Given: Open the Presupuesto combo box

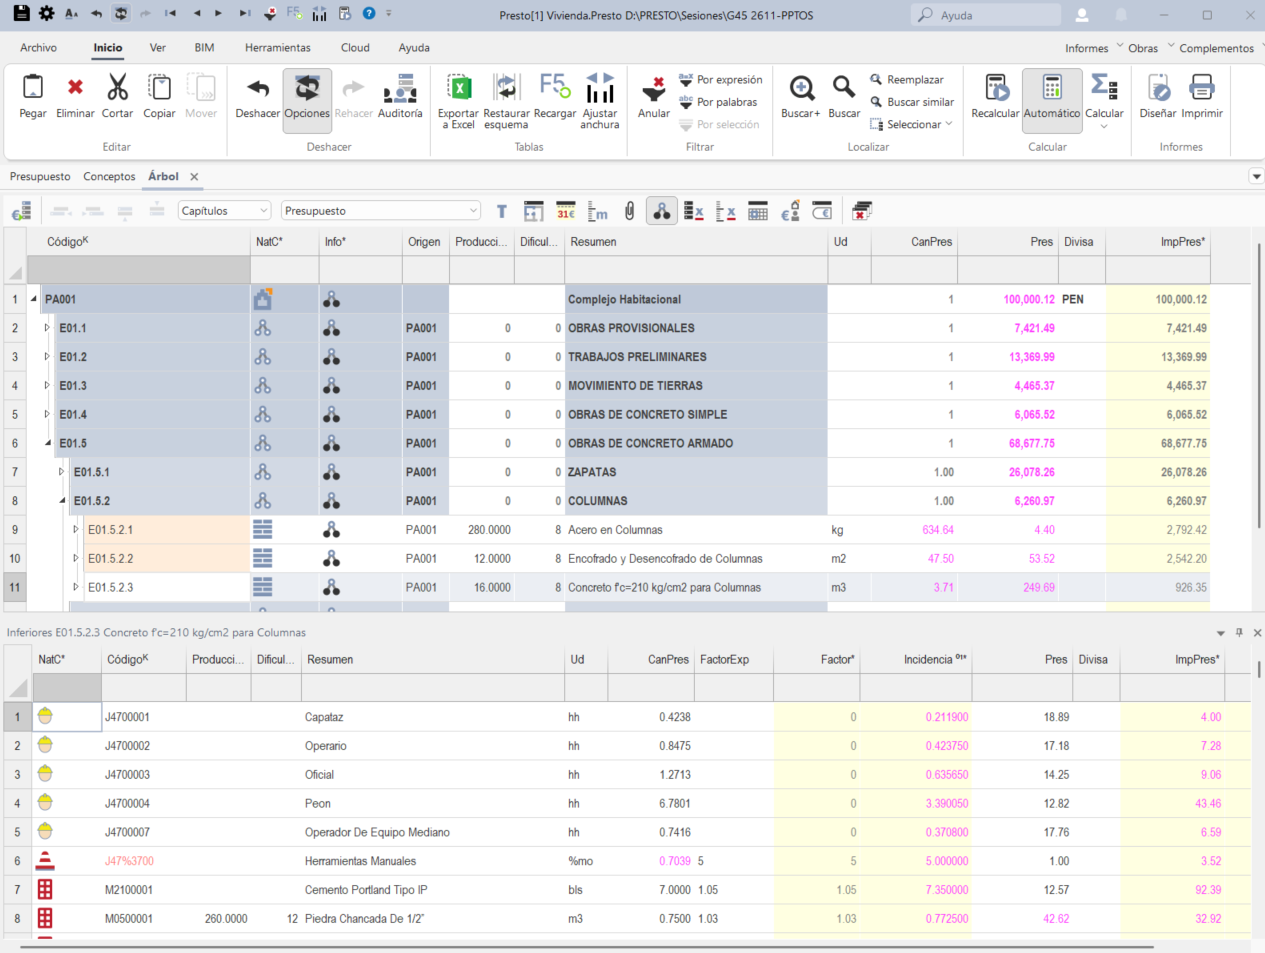Looking at the screenshot, I should (x=380, y=211).
